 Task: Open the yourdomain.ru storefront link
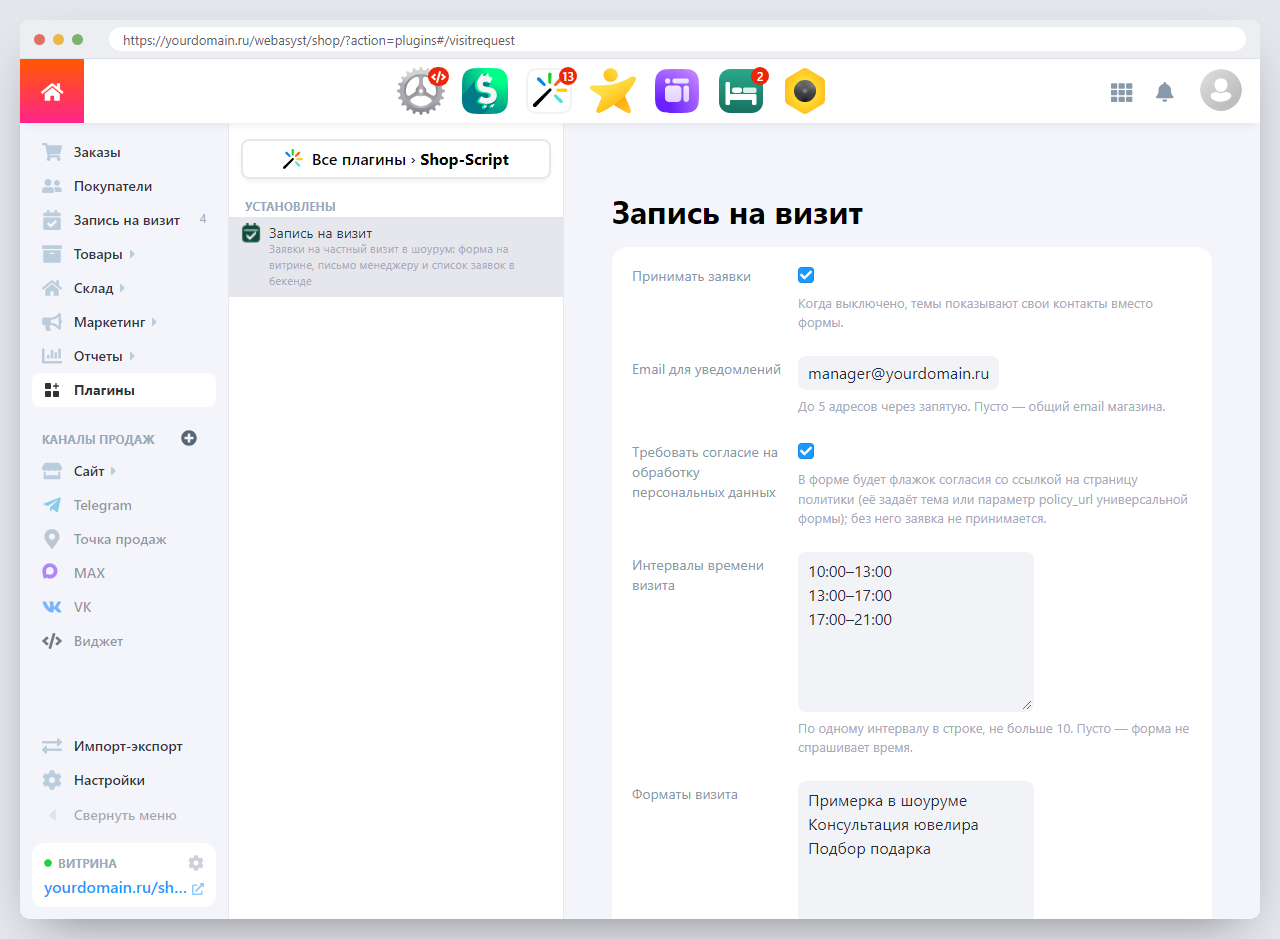coord(115,889)
